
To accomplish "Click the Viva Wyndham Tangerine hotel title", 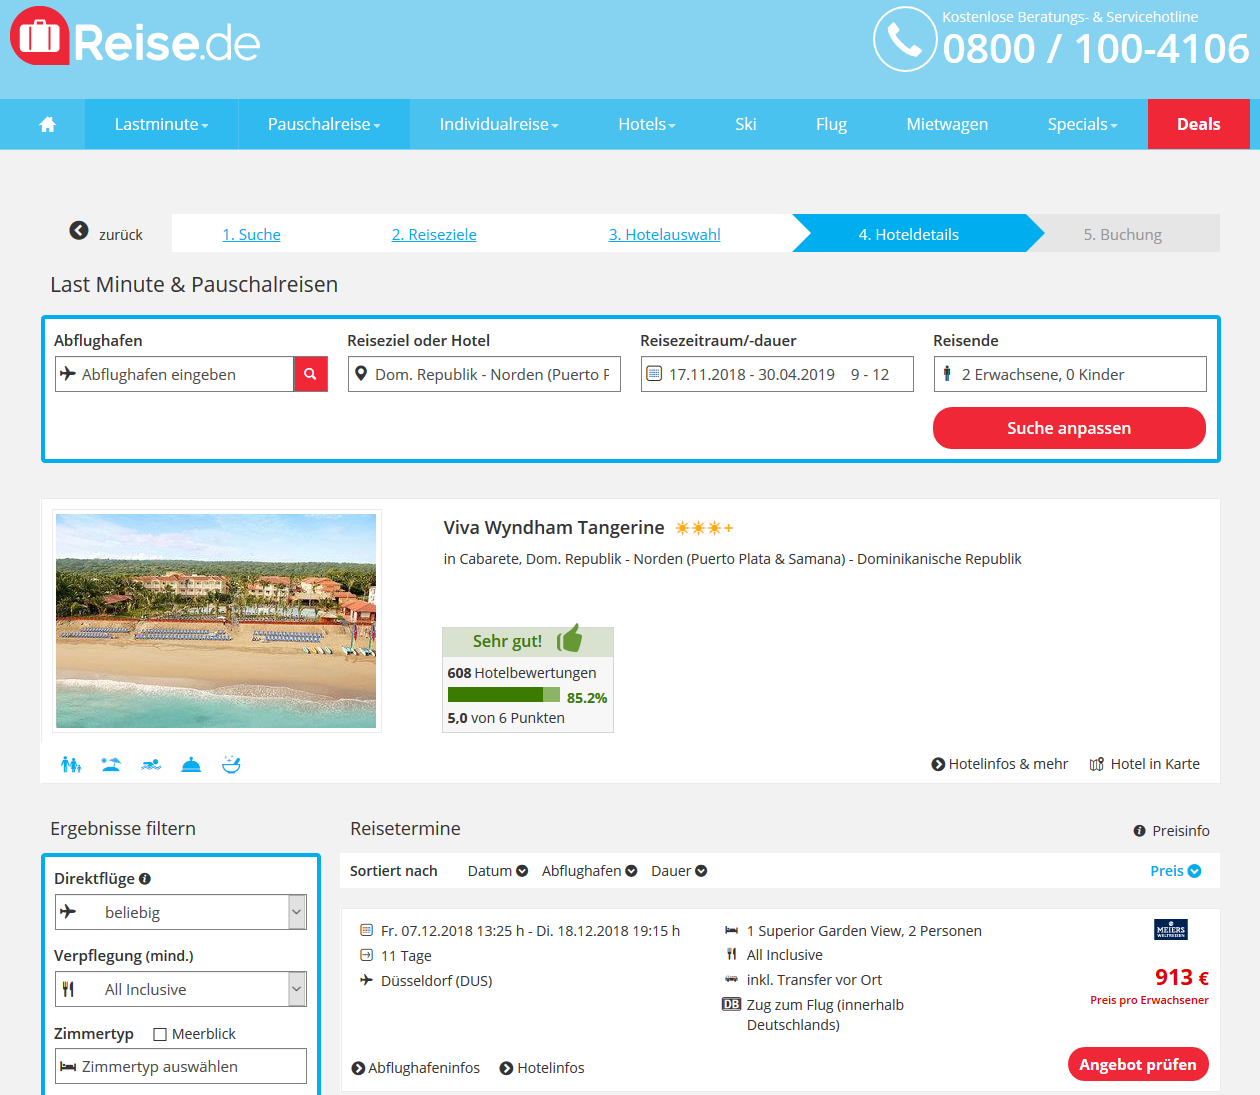I will coord(554,527).
